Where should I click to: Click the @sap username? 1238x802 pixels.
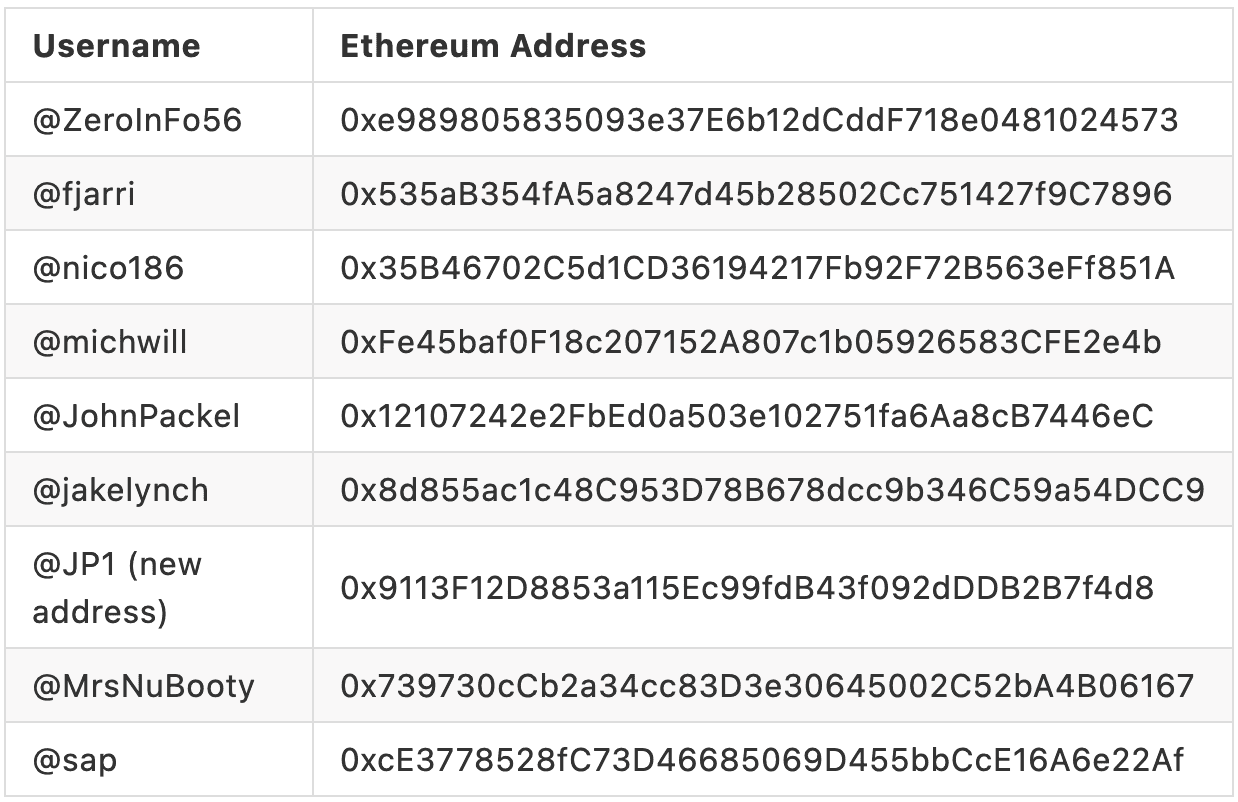(75, 760)
